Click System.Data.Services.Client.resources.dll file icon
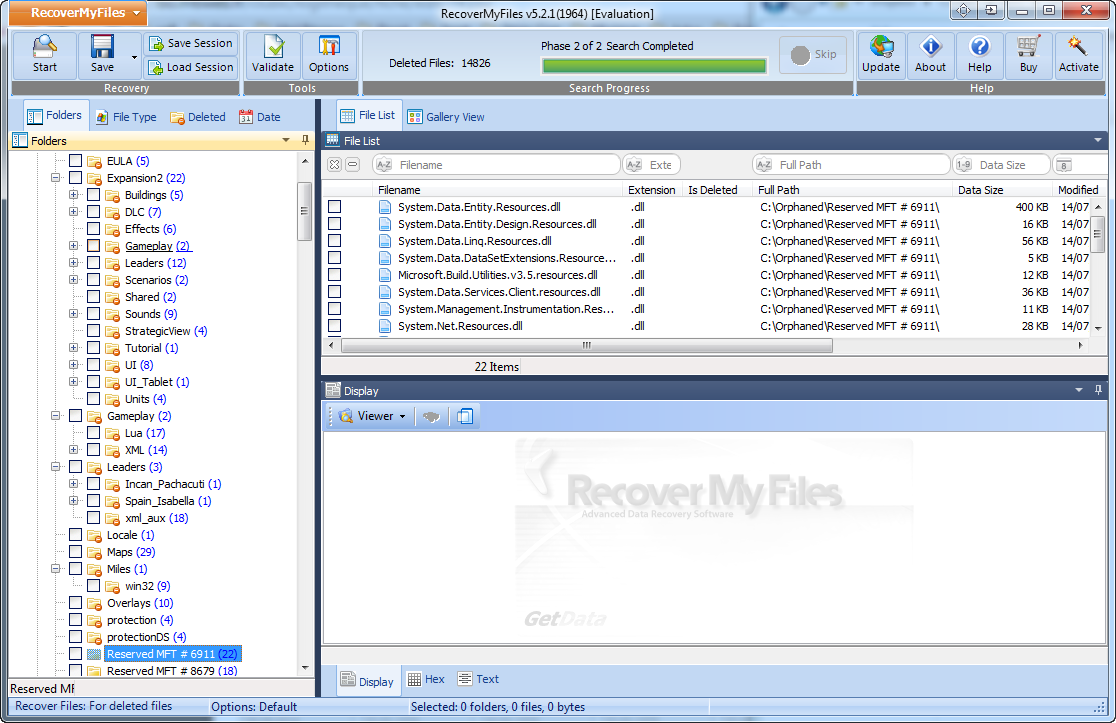 (385, 292)
